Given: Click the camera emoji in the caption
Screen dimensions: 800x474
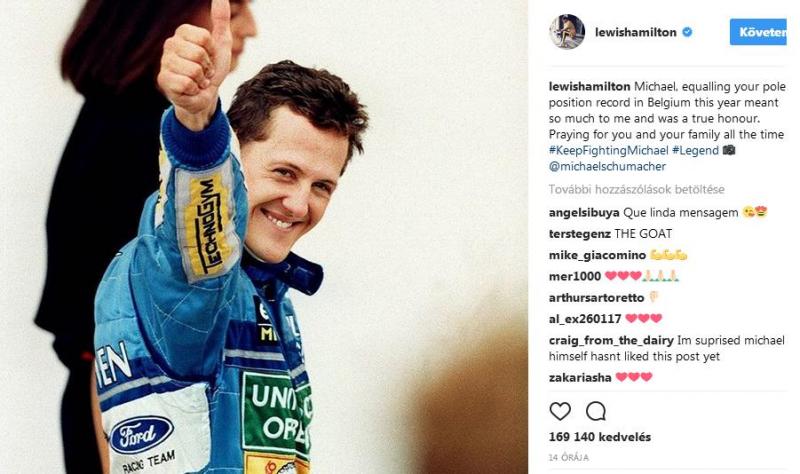Looking at the screenshot, I should 729,150.
